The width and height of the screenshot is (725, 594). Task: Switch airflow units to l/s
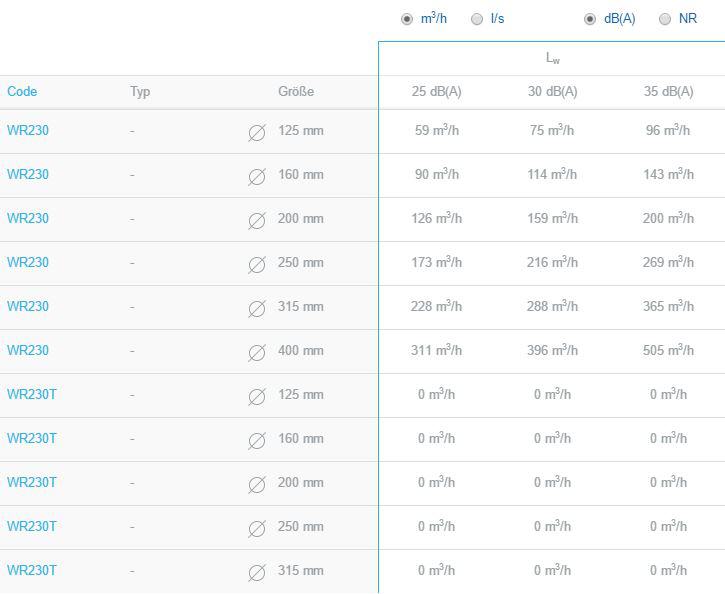(x=477, y=19)
